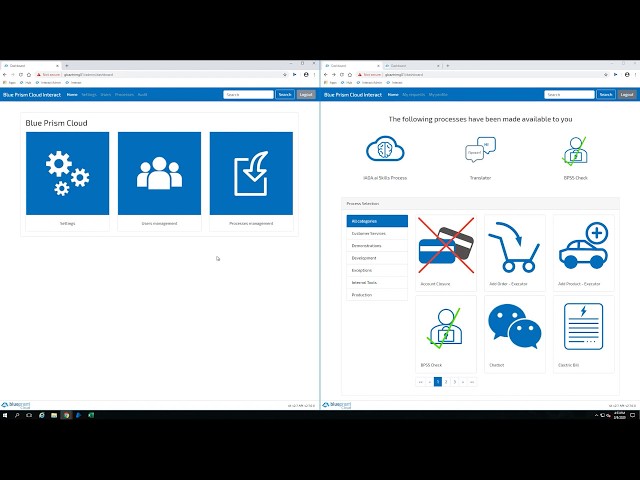Launch the Translator speech bubbles icon
The width and height of the screenshot is (640, 480).
(480, 149)
